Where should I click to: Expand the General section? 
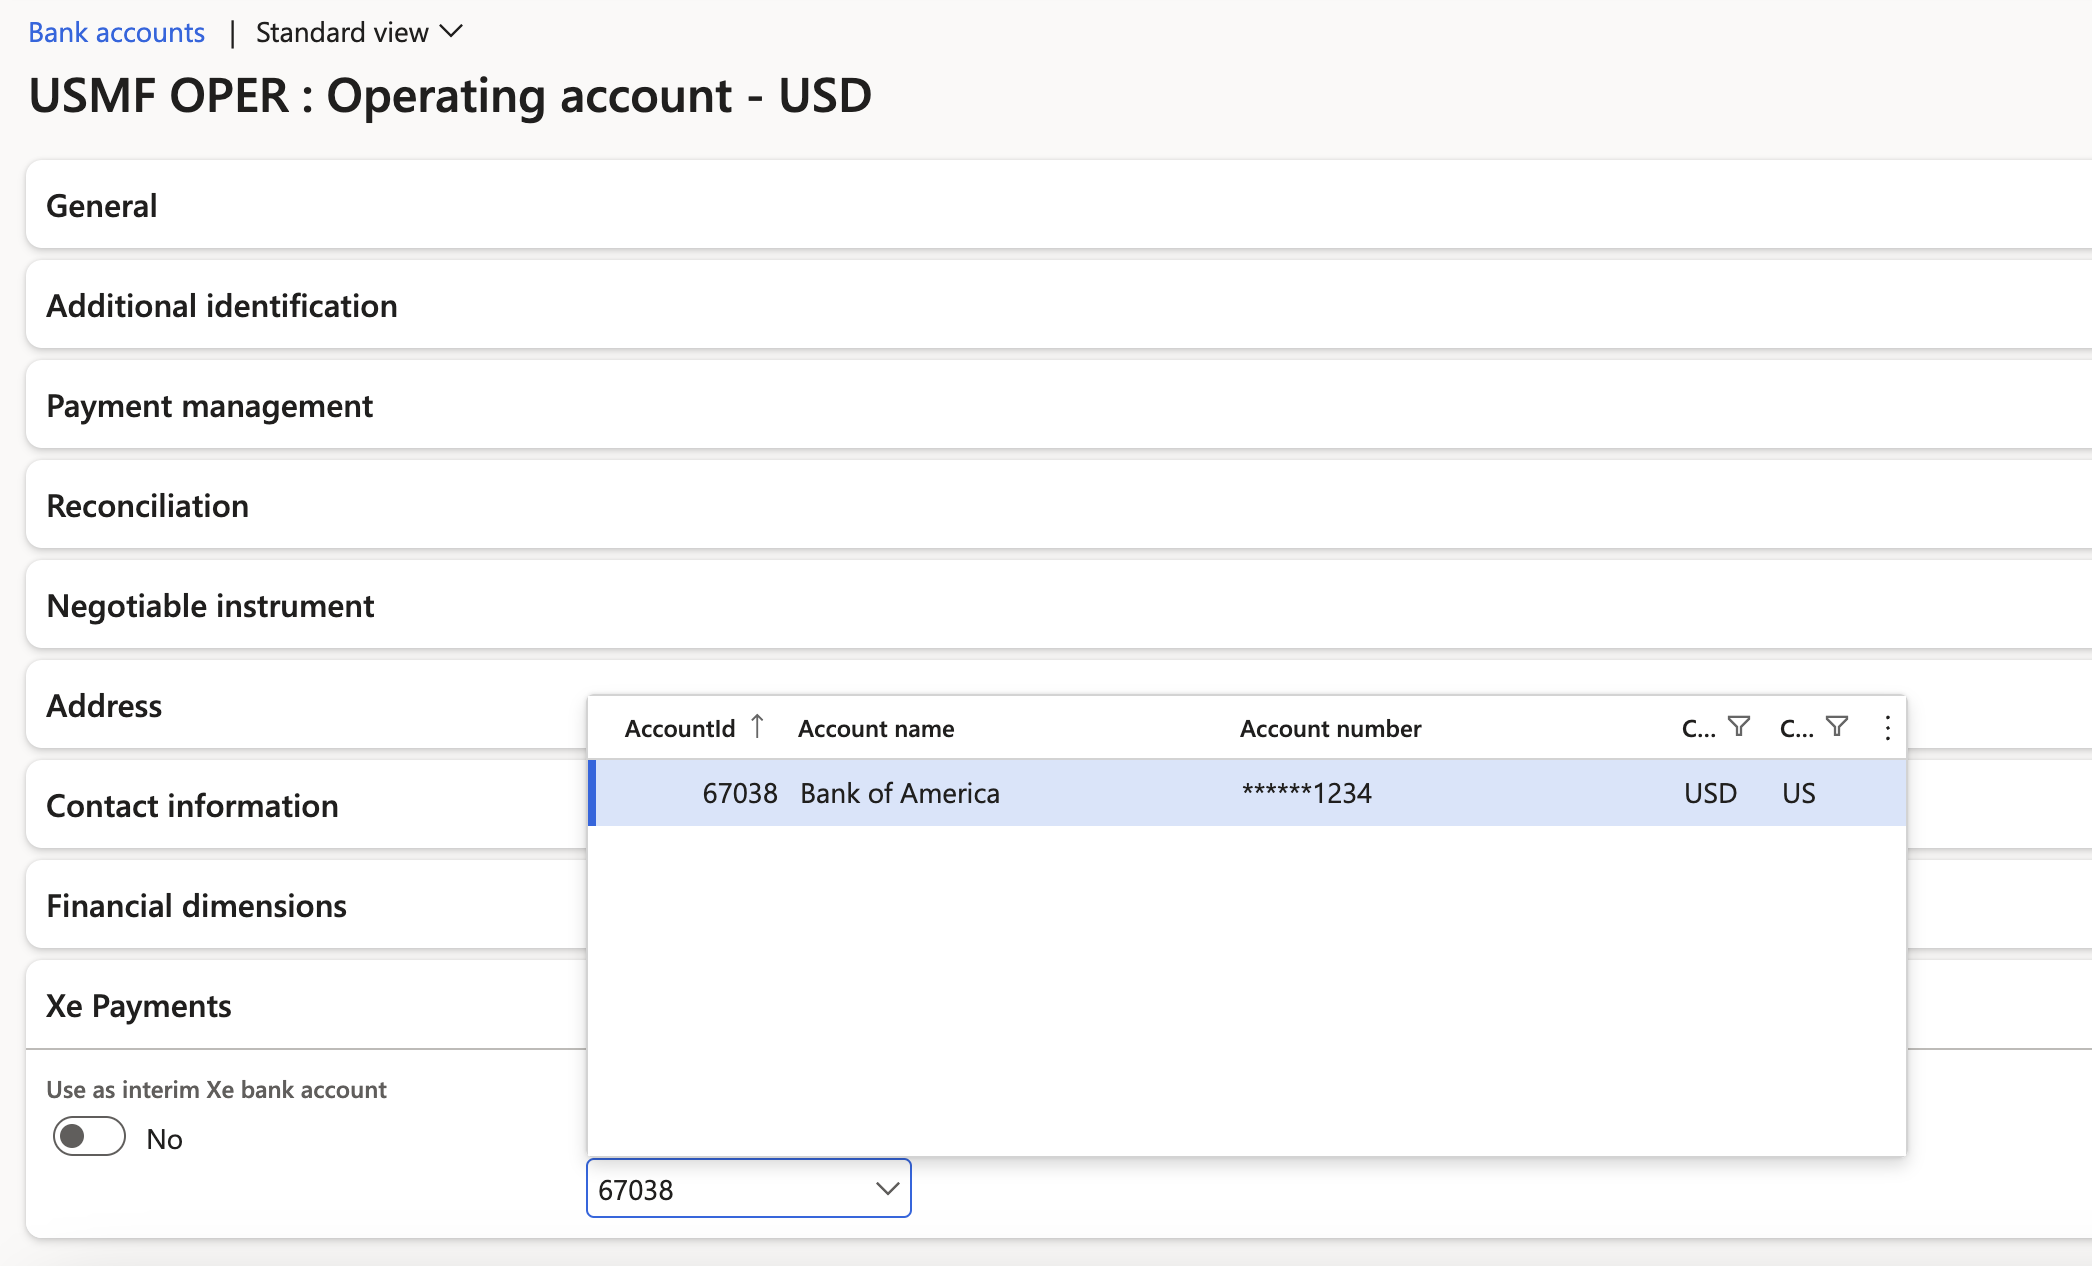point(102,206)
